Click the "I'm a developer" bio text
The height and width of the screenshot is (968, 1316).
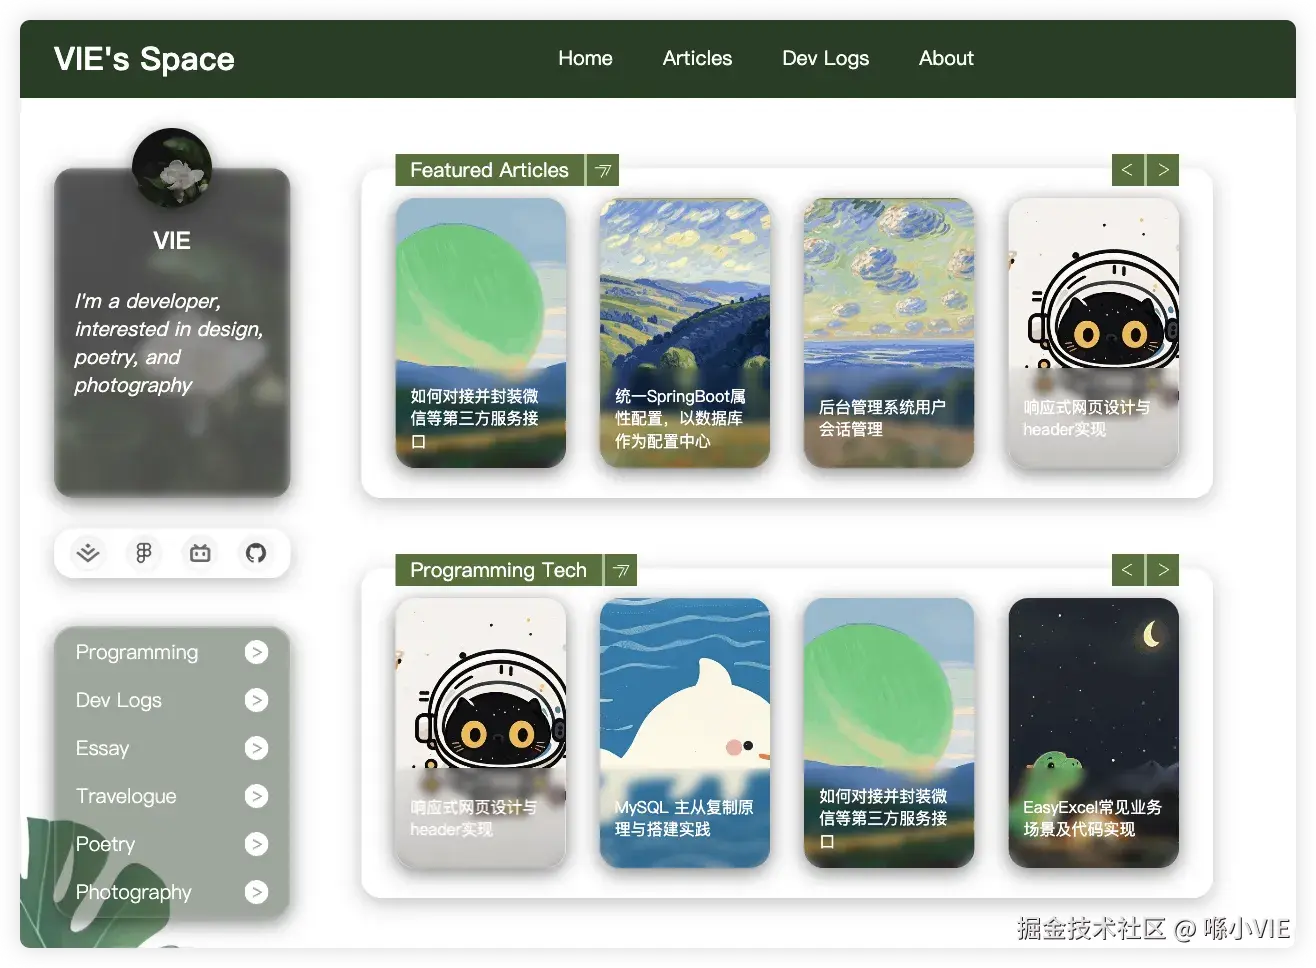pos(168,343)
